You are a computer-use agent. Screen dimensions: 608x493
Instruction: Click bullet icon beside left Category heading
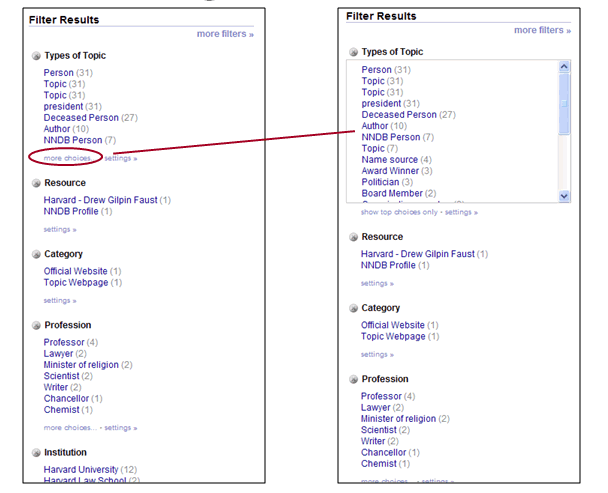pyautogui.click(x=36, y=254)
